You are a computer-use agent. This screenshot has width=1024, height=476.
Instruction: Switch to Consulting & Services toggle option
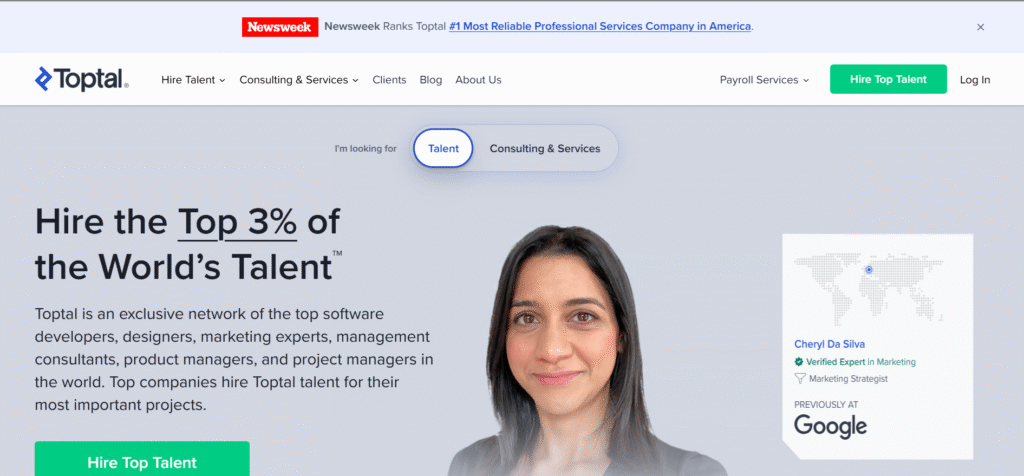coord(545,148)
